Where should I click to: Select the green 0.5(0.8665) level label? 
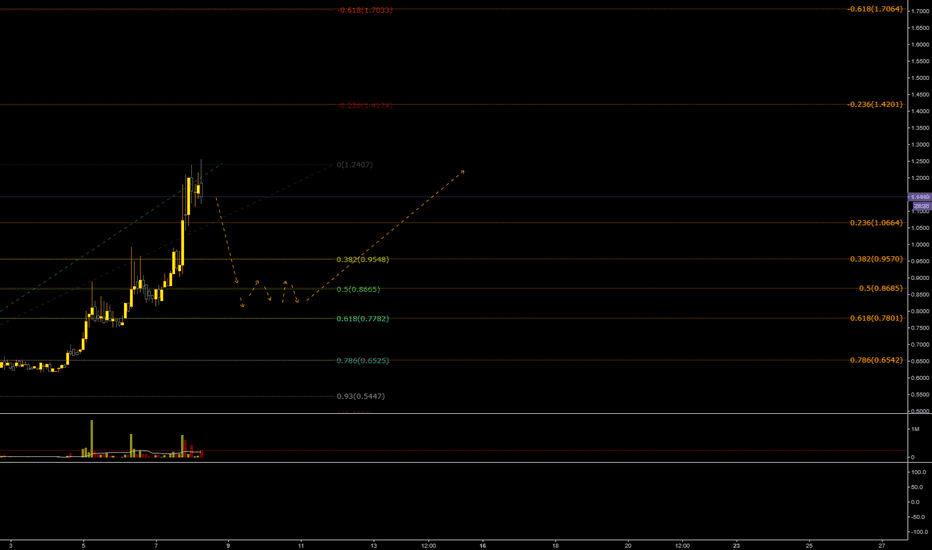tap(358, 290)
